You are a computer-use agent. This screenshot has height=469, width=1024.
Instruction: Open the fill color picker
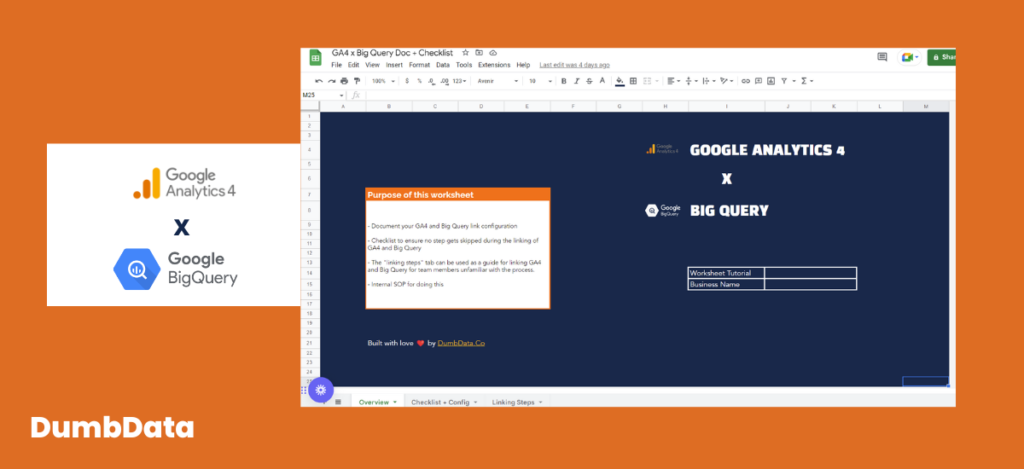pyautogui.click(x=620, y=81)
